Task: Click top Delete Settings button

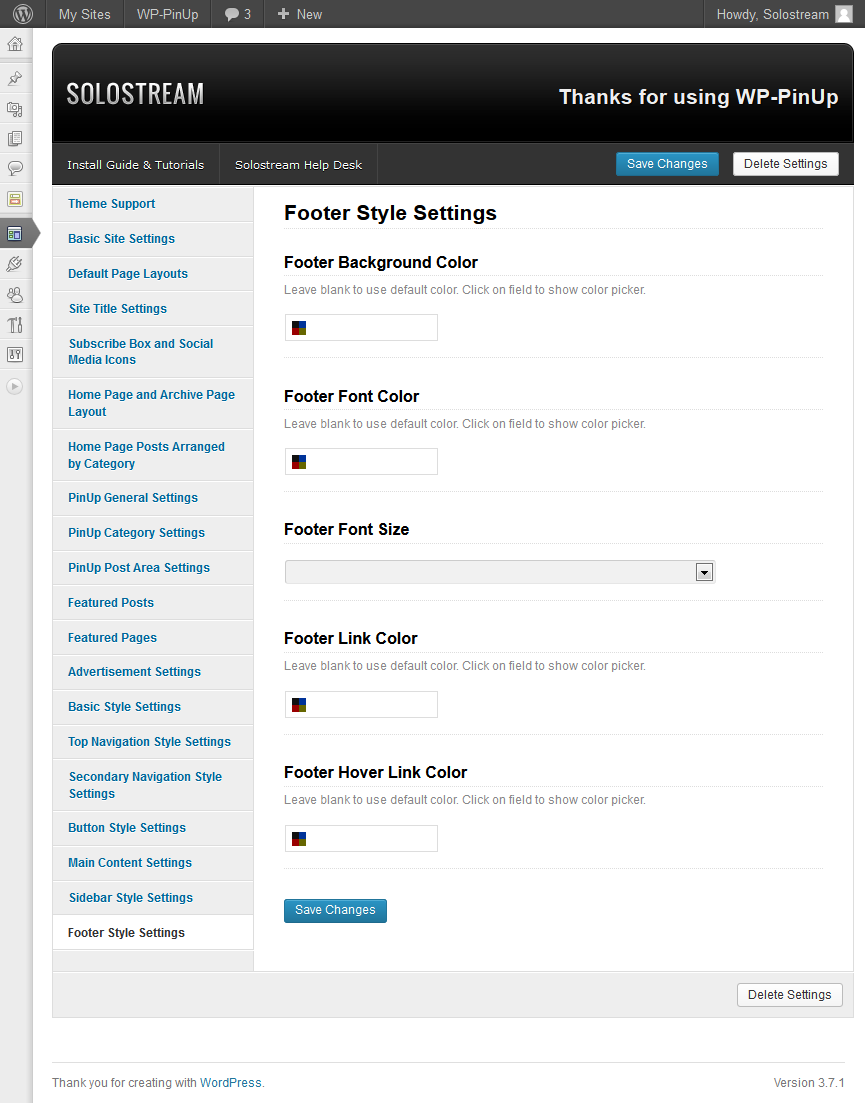Action: [x=786, y=164]
